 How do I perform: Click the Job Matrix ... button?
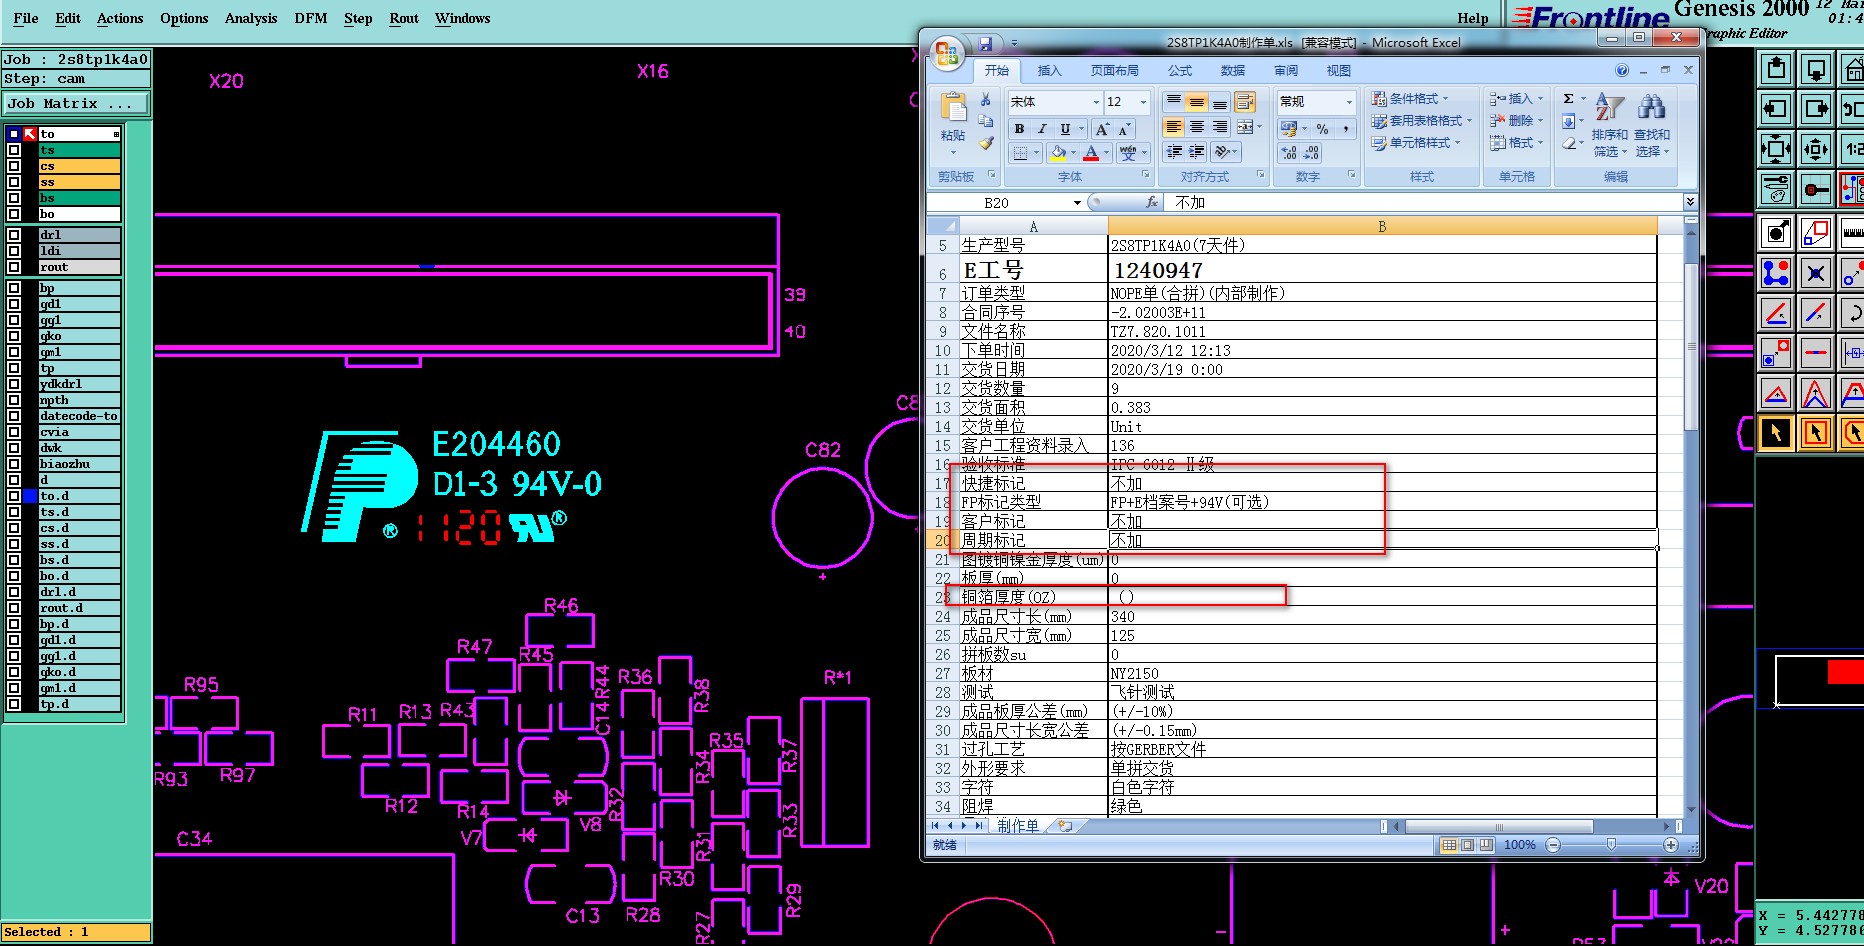click(x=76, y=103)
